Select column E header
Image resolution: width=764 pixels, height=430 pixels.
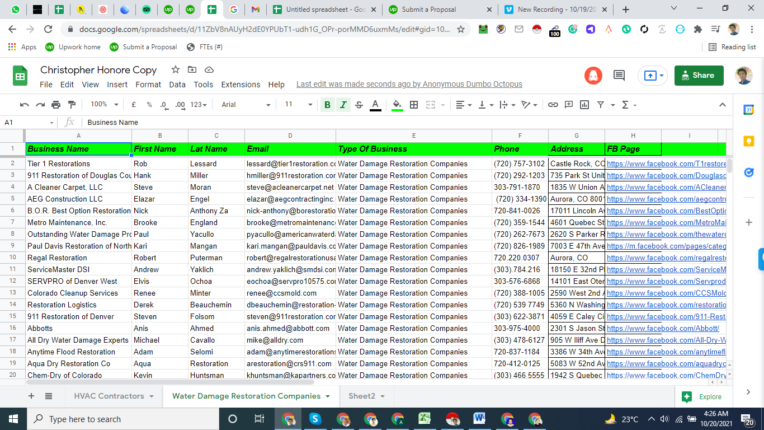click(414, 135)
